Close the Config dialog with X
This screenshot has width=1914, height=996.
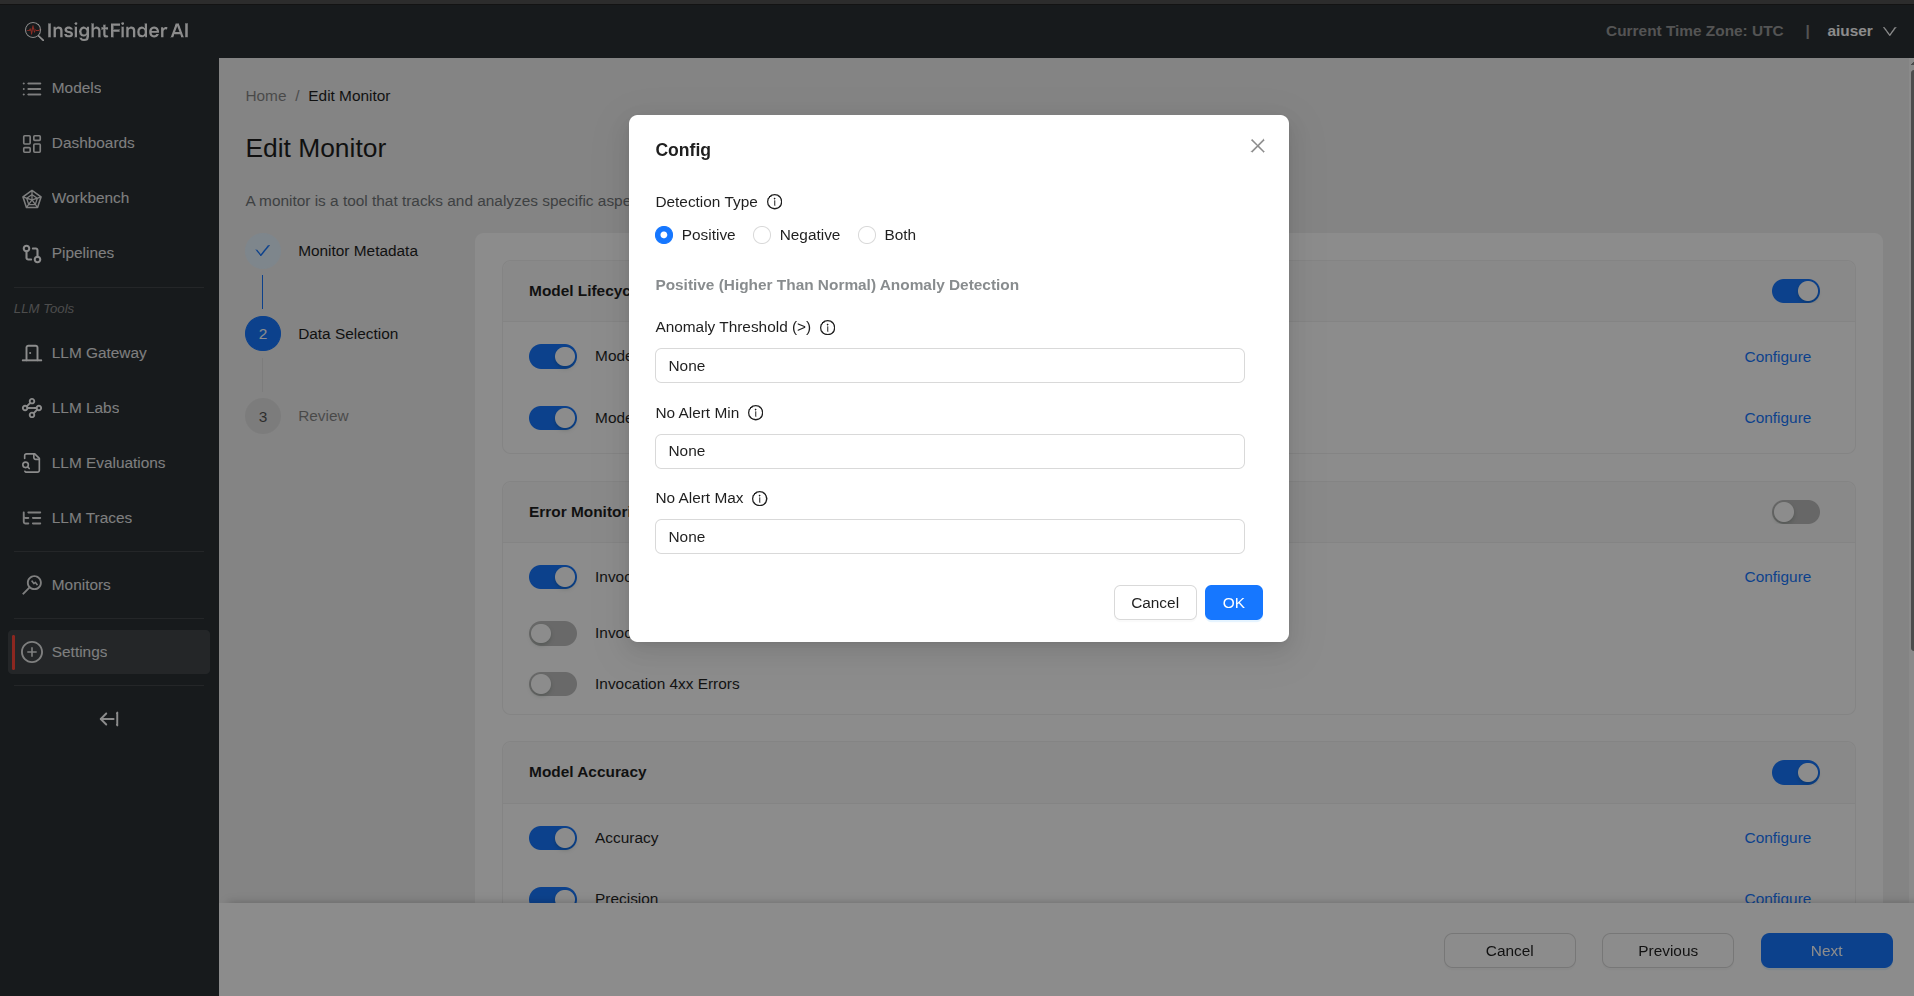pyautogui.click(x=1257, y=146)
